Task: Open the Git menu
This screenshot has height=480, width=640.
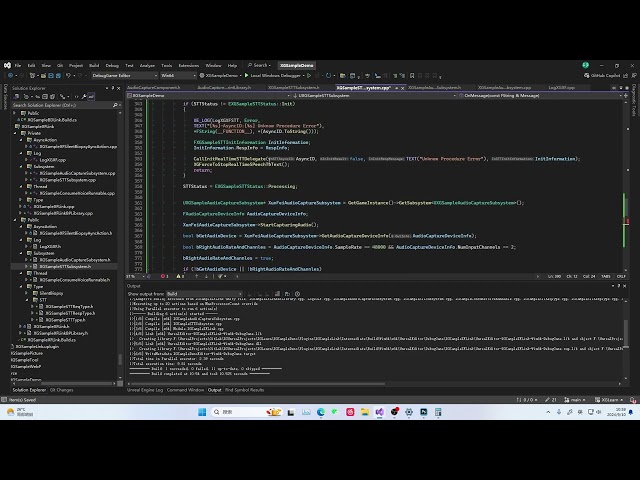Action: point(60,65)
